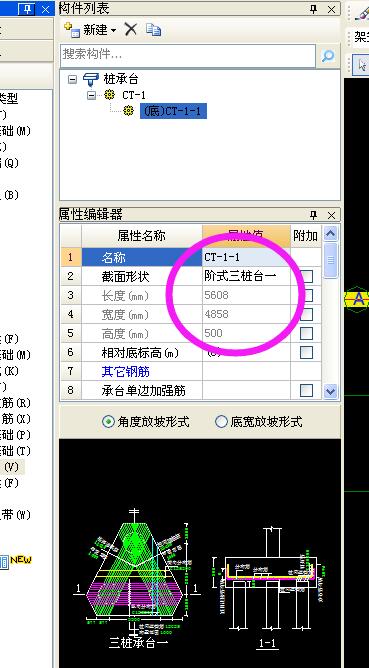This screenshot has width=369, height=668.
Task: Click the 相对底标高(m) property name
Action: pyautogui.click(x=140, y=353)
